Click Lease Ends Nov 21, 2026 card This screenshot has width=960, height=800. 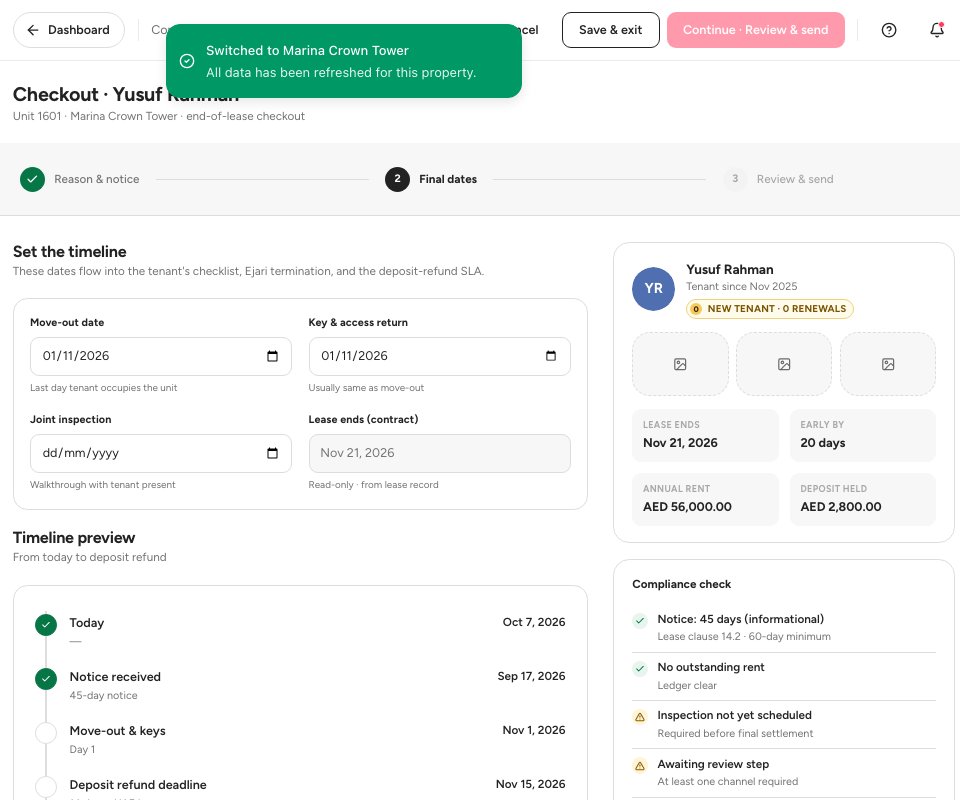pos(705,435)
